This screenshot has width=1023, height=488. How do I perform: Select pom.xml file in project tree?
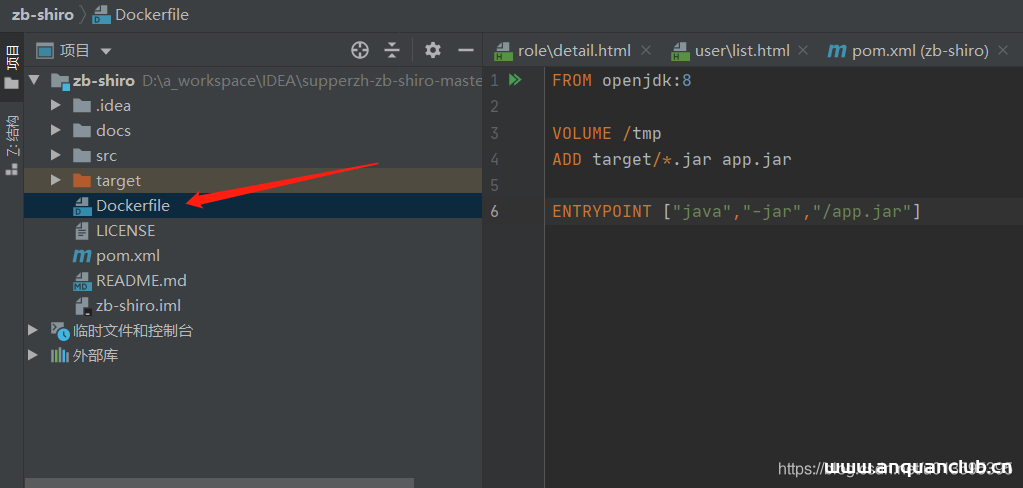tap(127, 256)
